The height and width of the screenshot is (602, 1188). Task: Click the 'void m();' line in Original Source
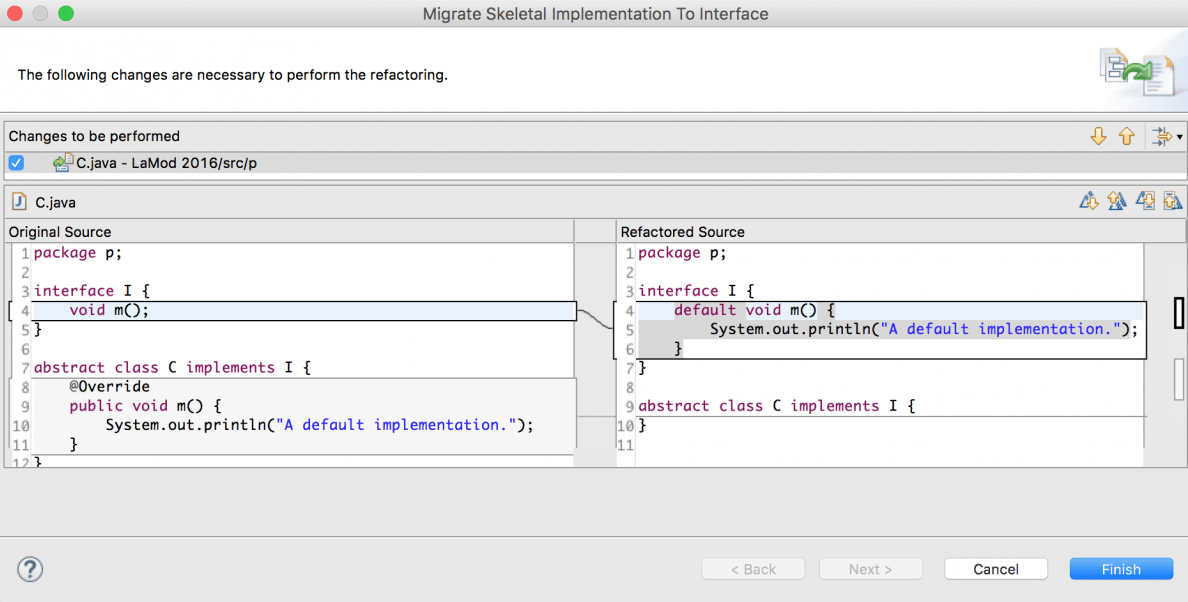(109, 310)
